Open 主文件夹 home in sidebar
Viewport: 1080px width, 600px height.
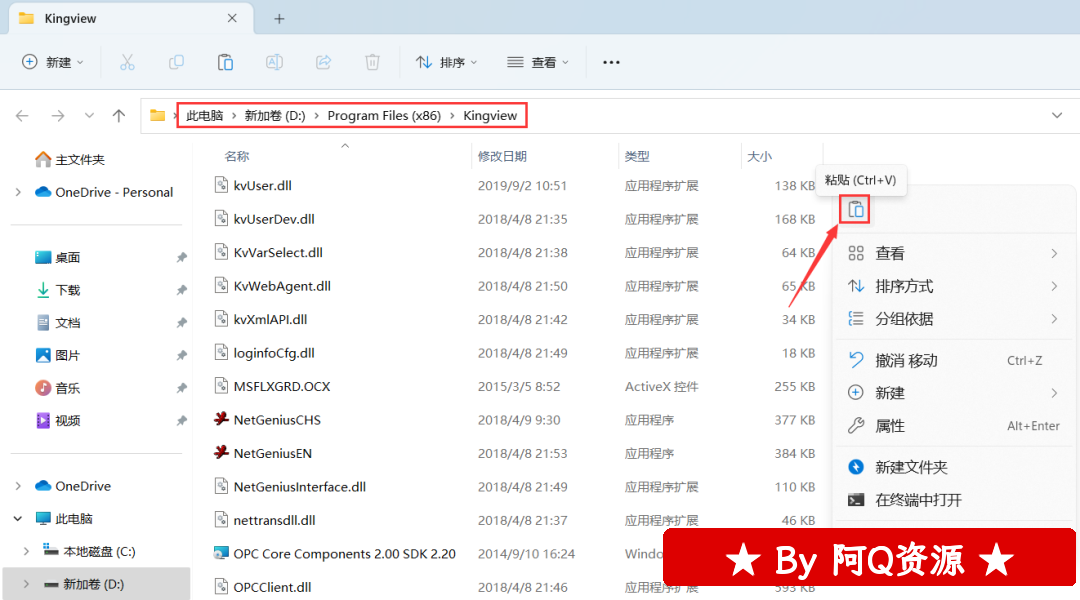(70, 160)
